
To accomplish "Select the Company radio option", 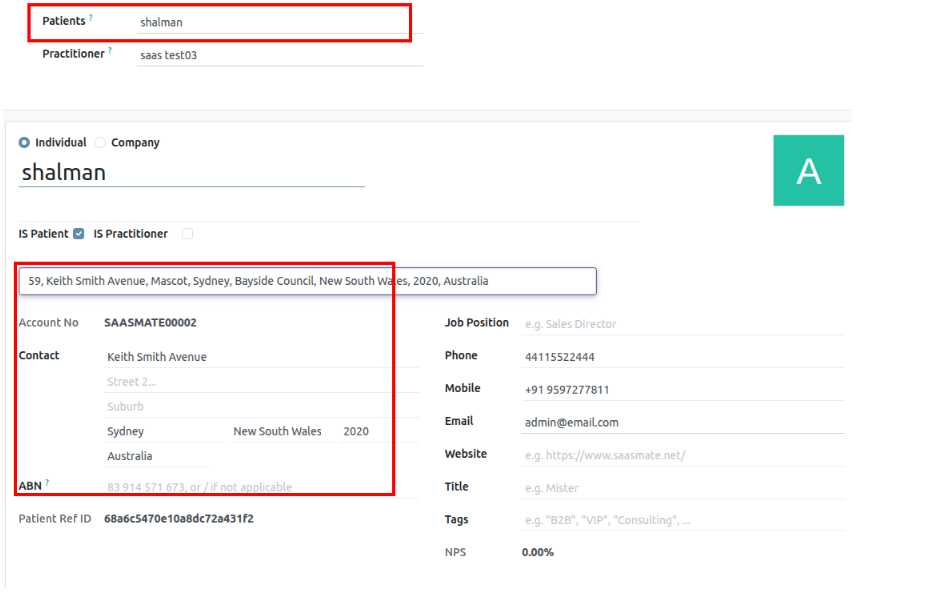I will [100, 143].
